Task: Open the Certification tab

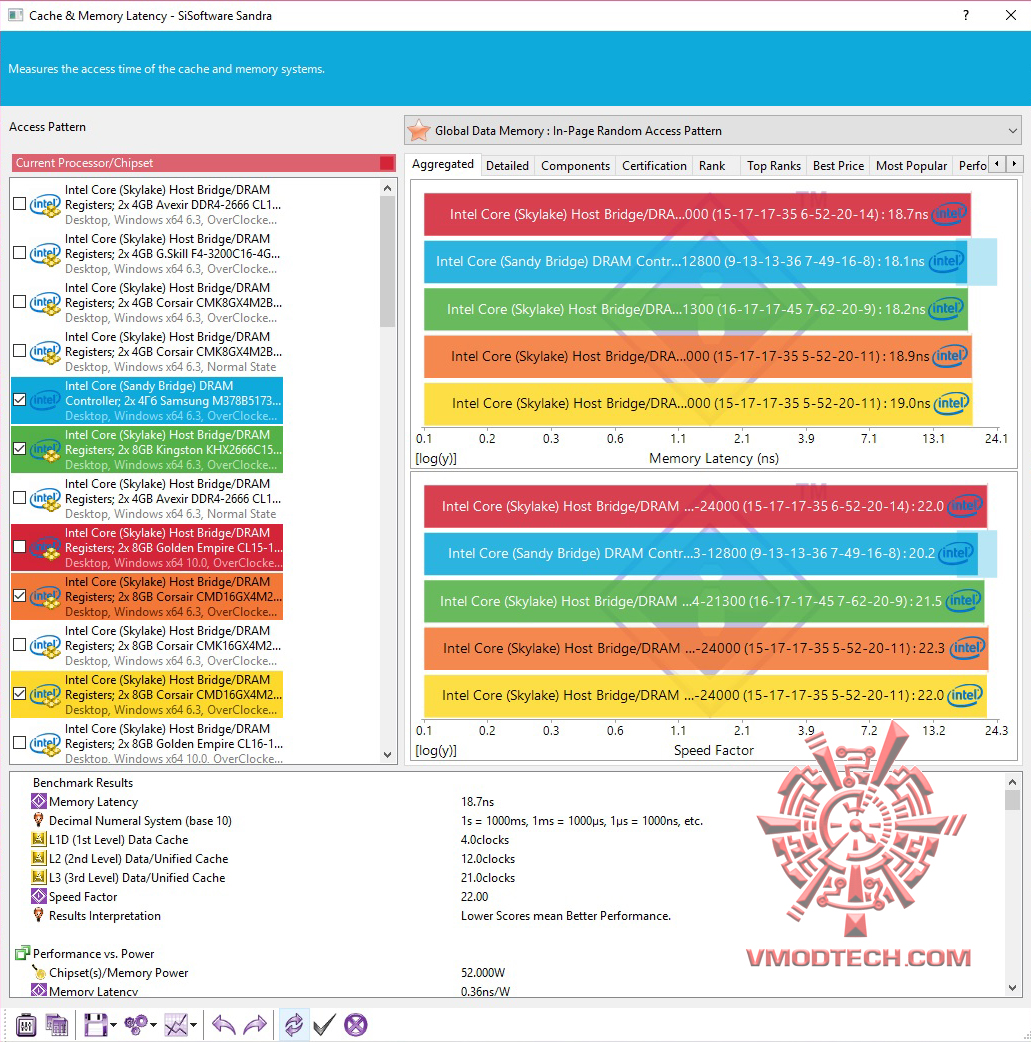Action: [x=654, y=165]
